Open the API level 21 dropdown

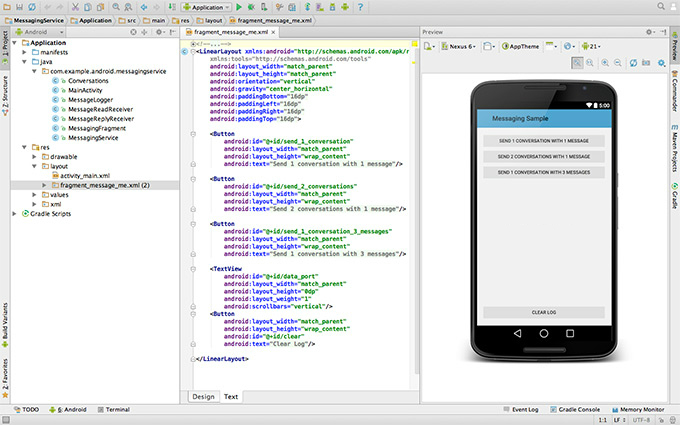coord(594,46)
